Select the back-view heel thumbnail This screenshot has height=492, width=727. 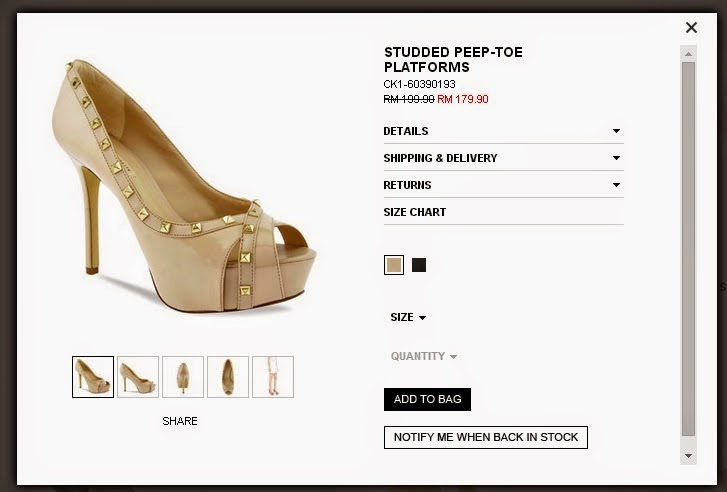click(183, 377)
